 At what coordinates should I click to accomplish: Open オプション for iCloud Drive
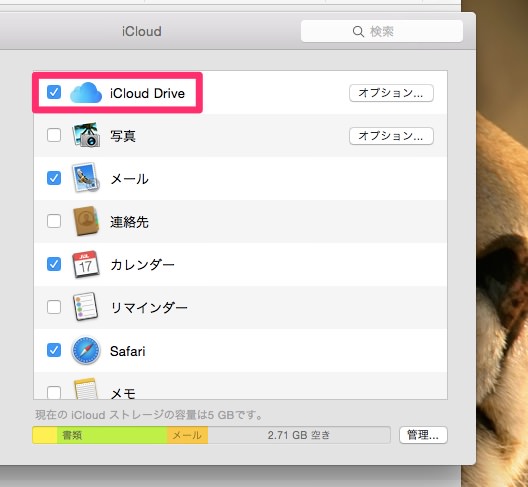pos(391,93)
